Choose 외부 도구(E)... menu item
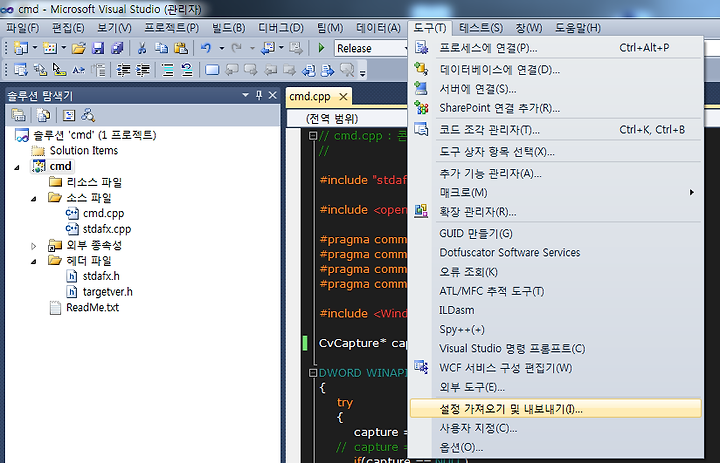Image resolution: width=720 pixels, height=463 pixels. 556,387
